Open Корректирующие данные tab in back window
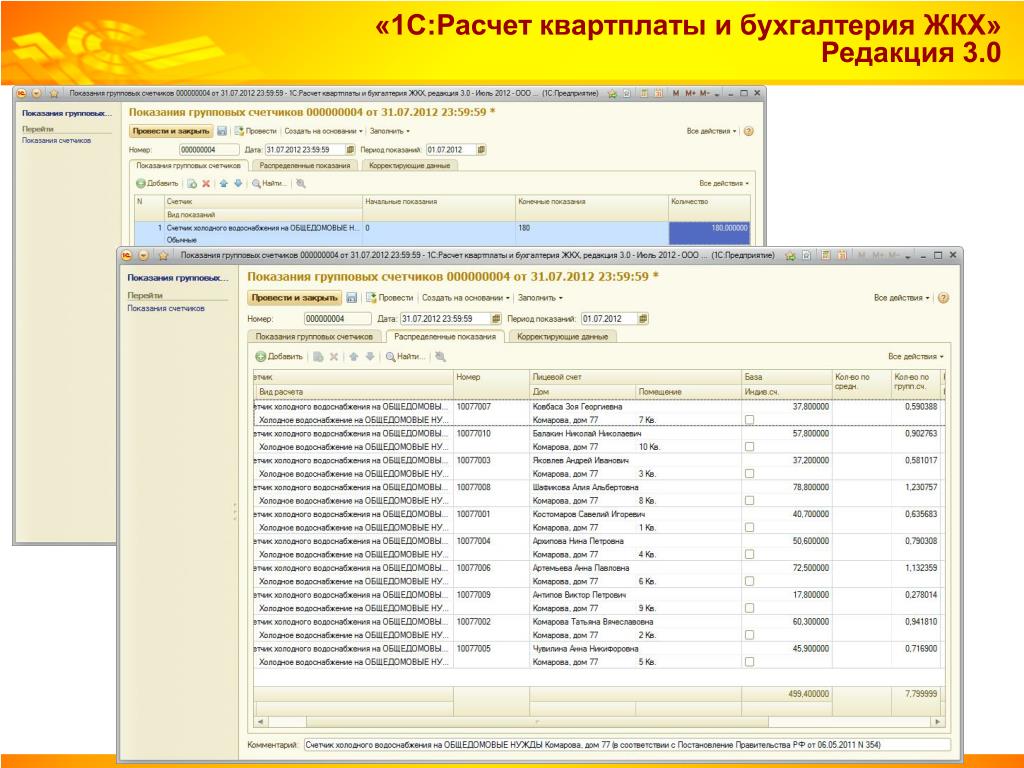1024x768 pixels. pos(409,166)
